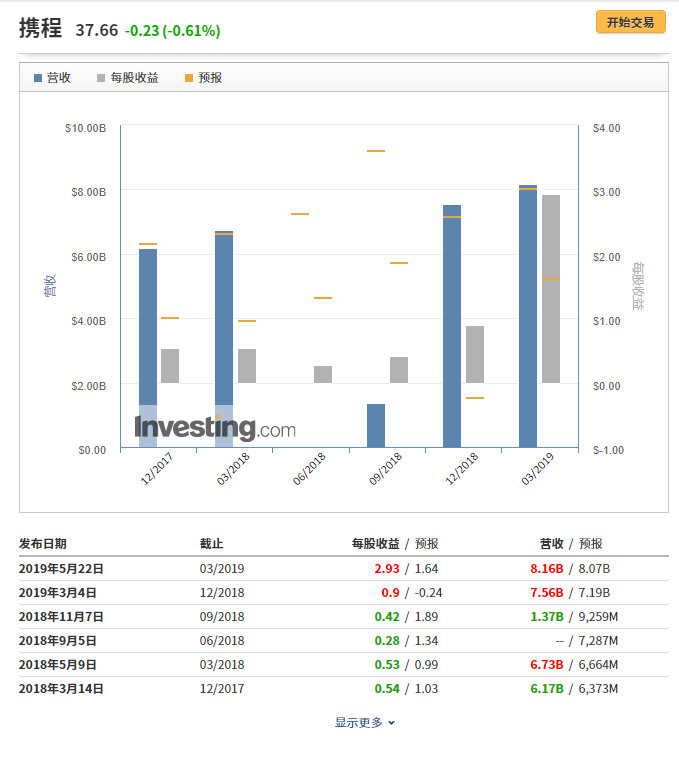Expand 显示更多 earnings rows
679x757 pixels.
tap(358, 723)
